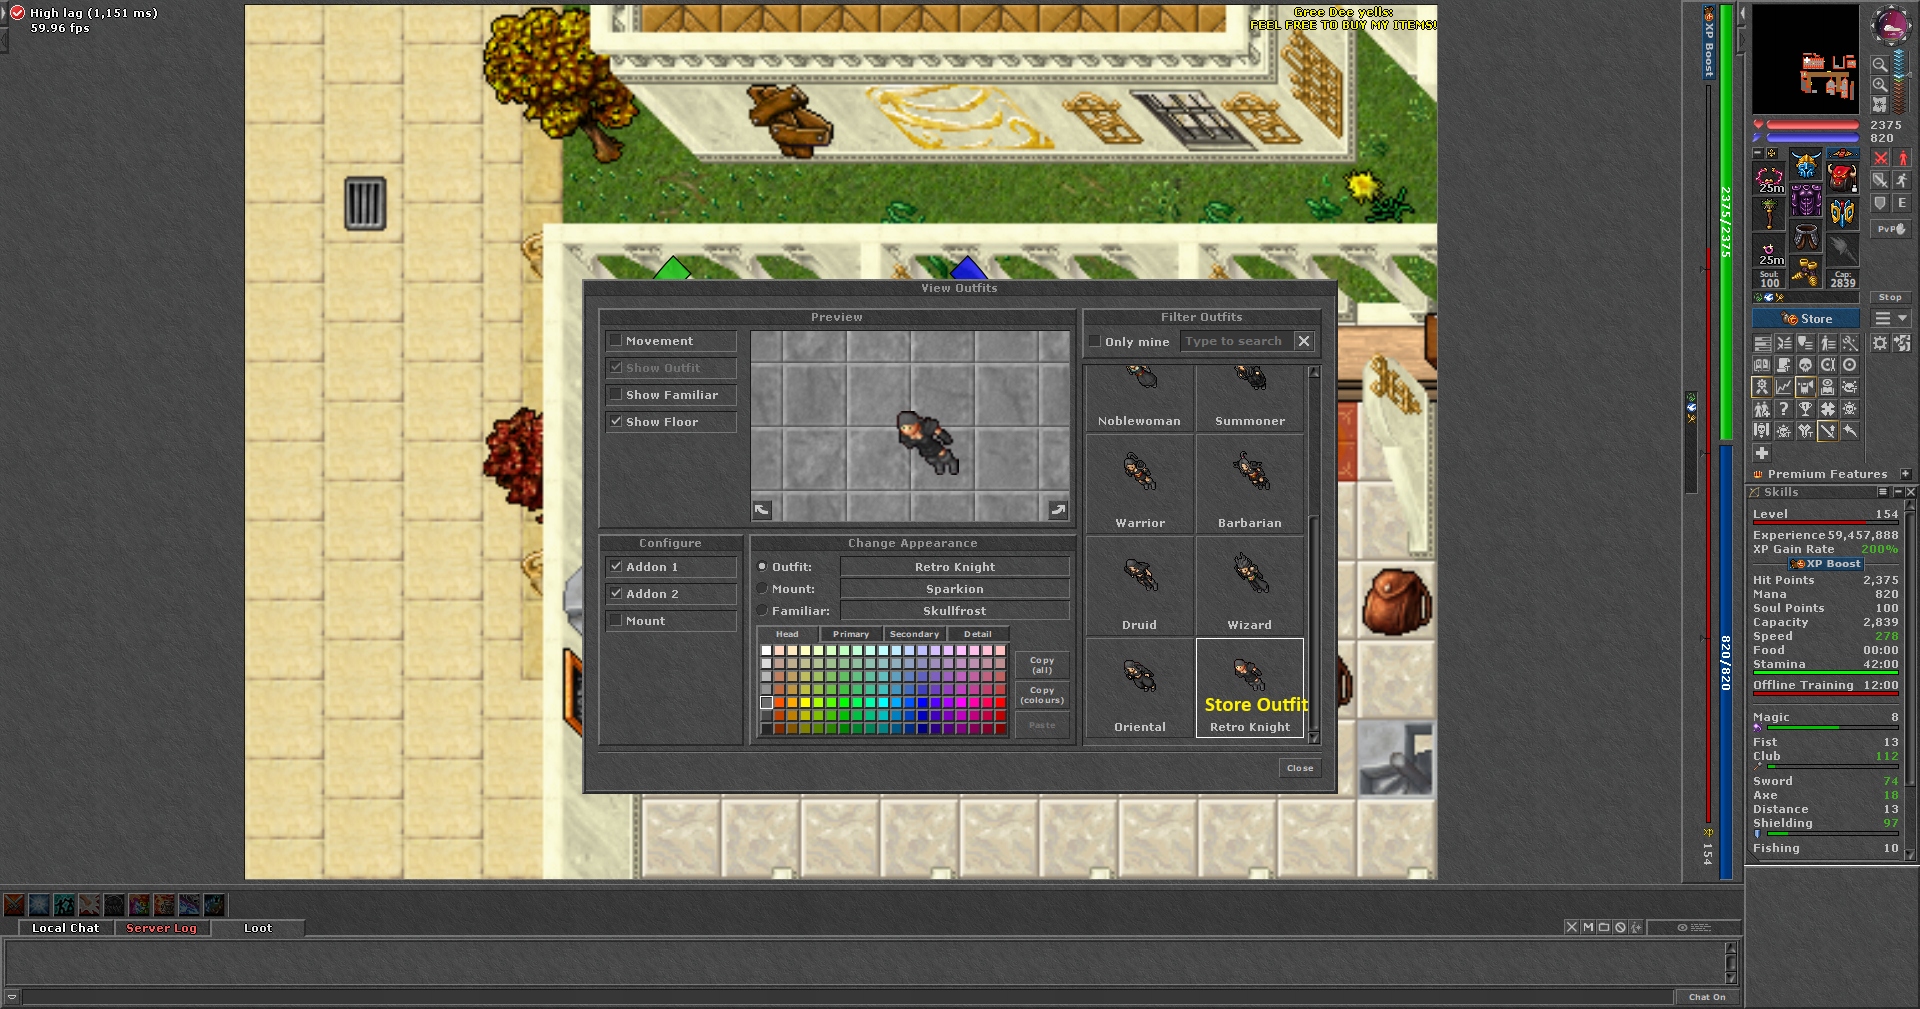Open the options gear icon

pos(1880,343)
